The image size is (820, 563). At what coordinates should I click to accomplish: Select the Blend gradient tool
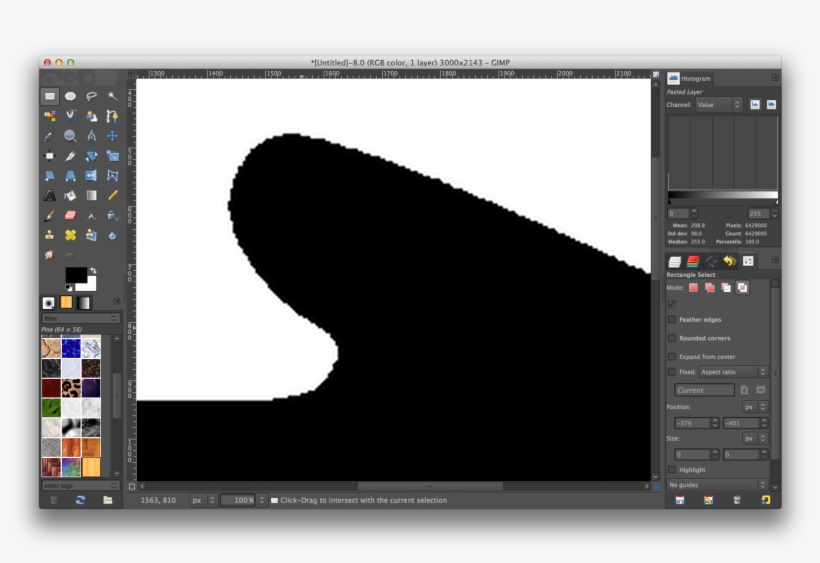(91, 196)
